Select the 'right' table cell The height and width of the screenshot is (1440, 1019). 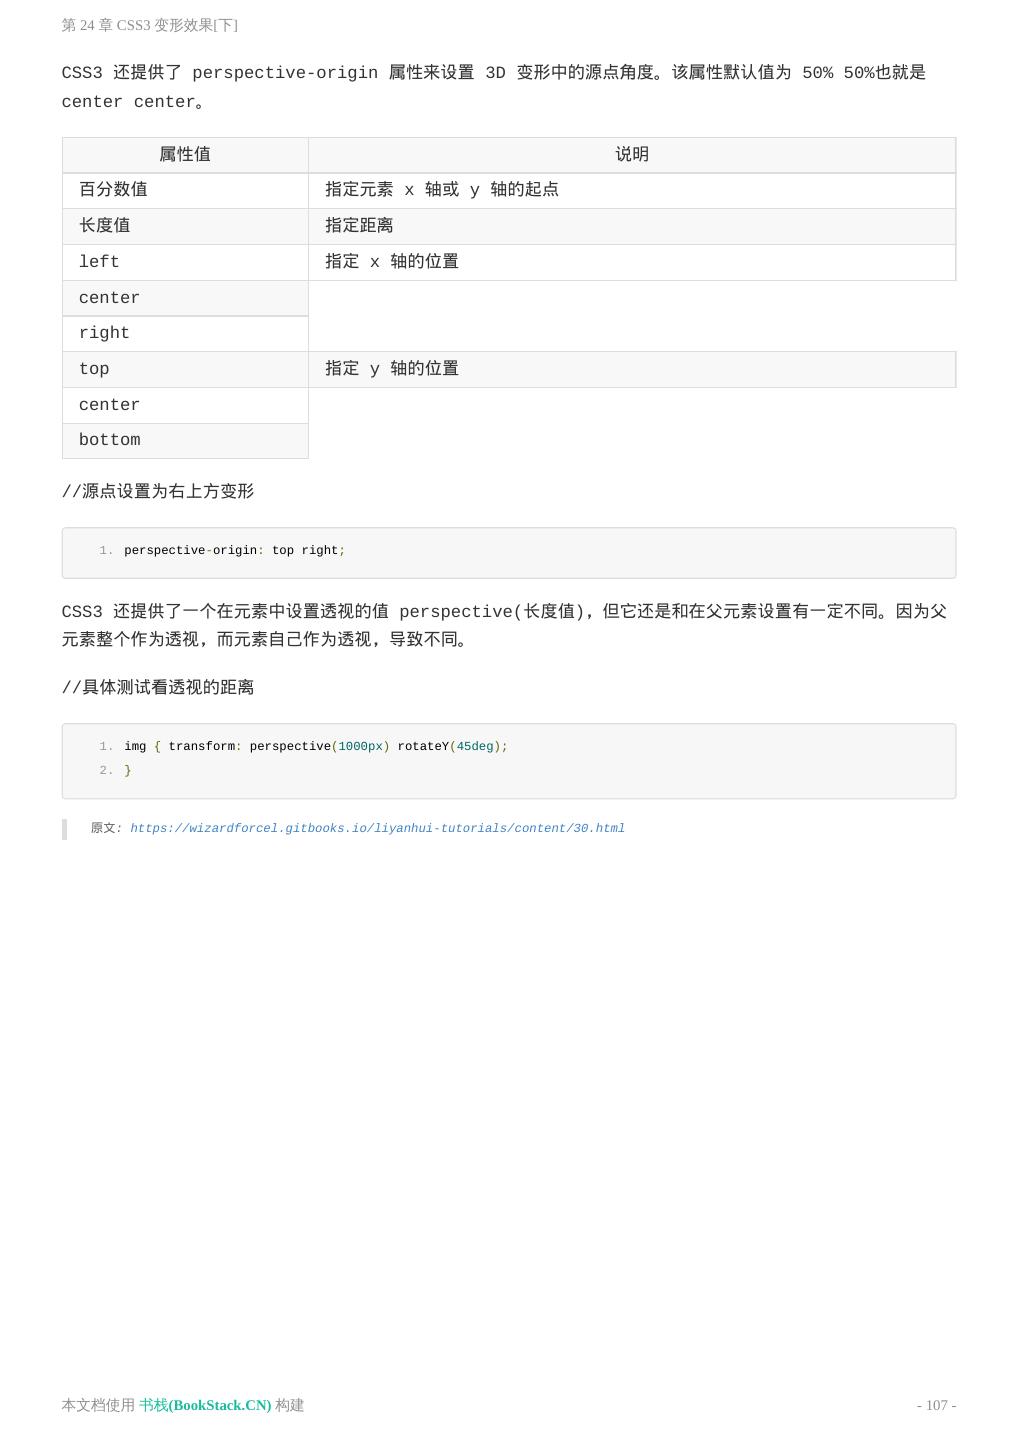(185, 333)
